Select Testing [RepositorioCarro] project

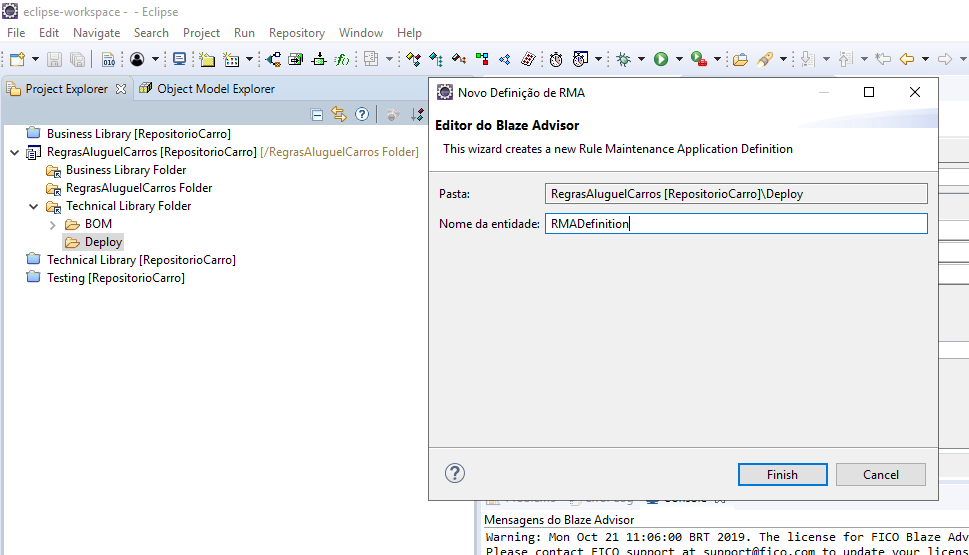(106, 278)
